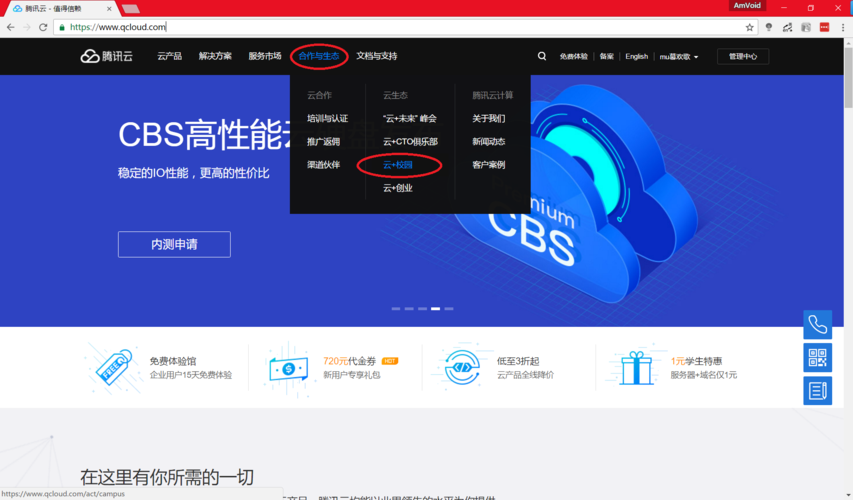This screenshot has width=853, height=500.
Task: Click the 免费体验 link
Action: click(573, 57)
